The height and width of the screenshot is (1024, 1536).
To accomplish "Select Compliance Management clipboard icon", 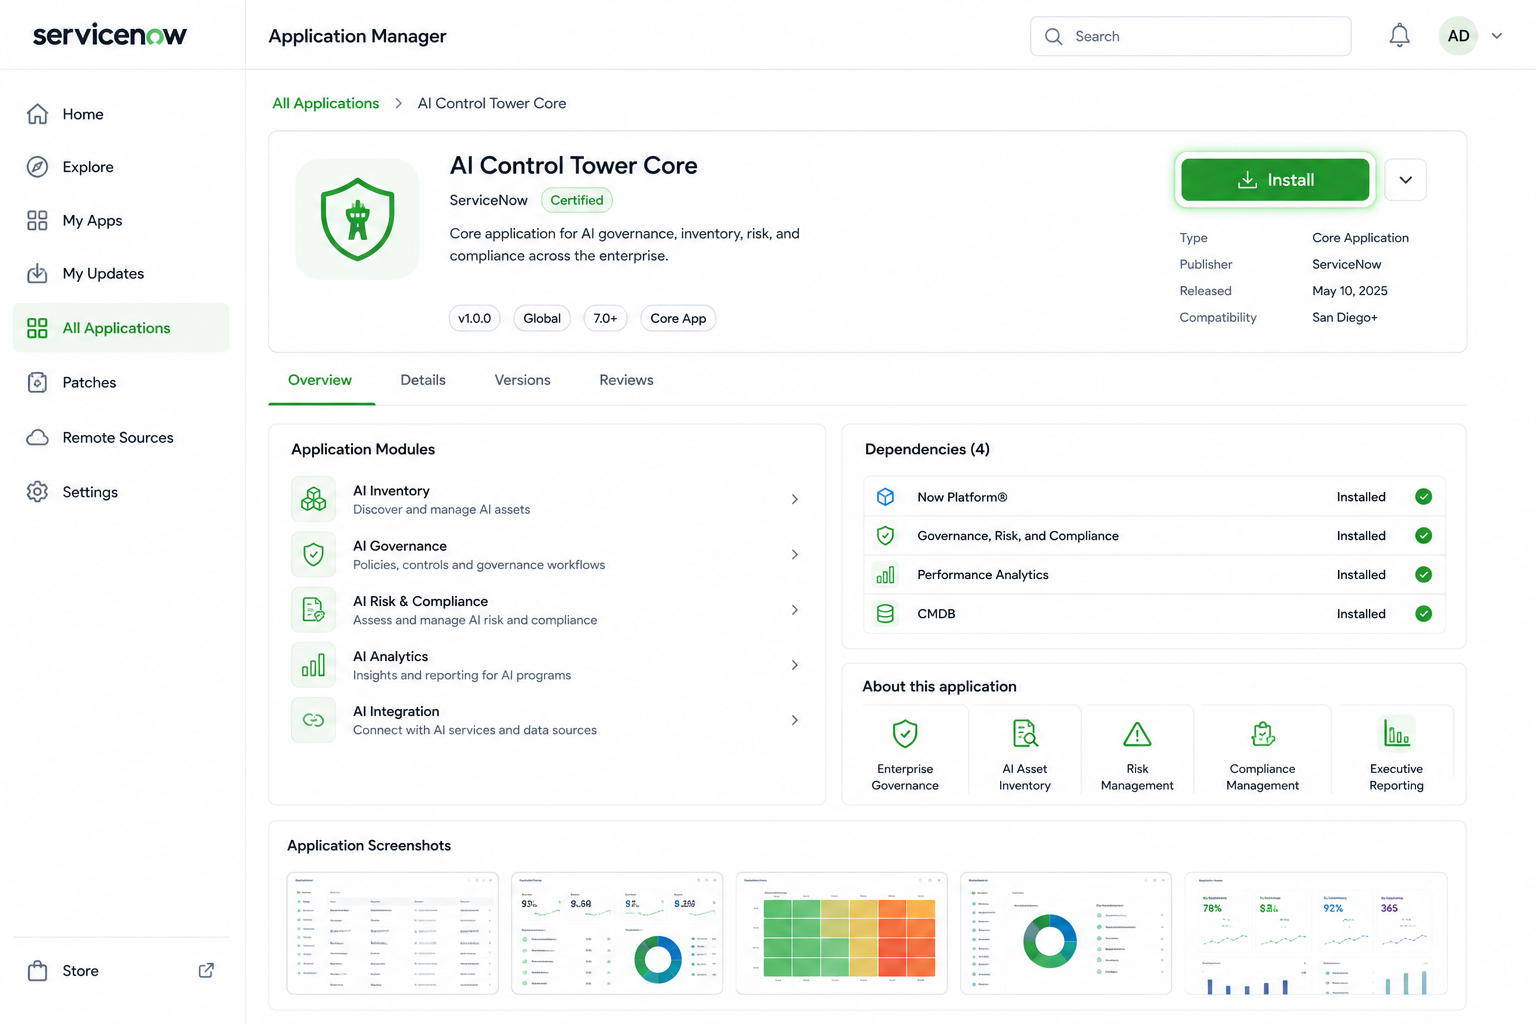I will (1262, 734).
